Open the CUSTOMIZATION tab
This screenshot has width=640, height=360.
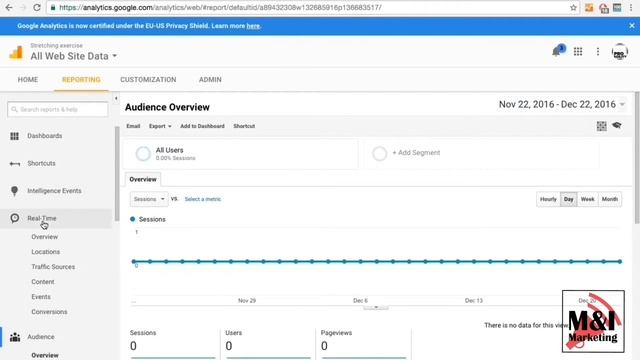point(148,80)
